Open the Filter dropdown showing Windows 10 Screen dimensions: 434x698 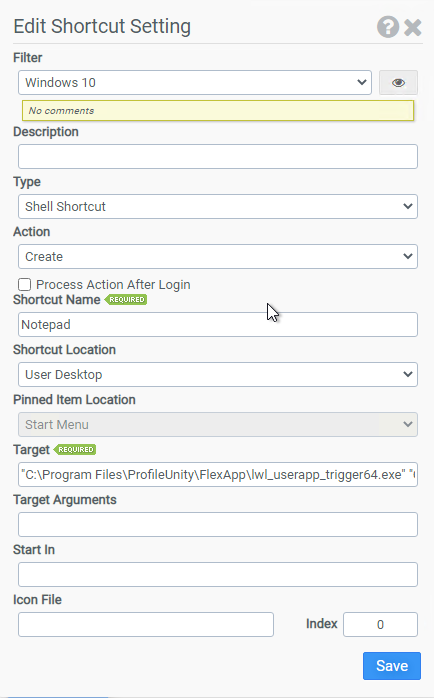point(195,82)
